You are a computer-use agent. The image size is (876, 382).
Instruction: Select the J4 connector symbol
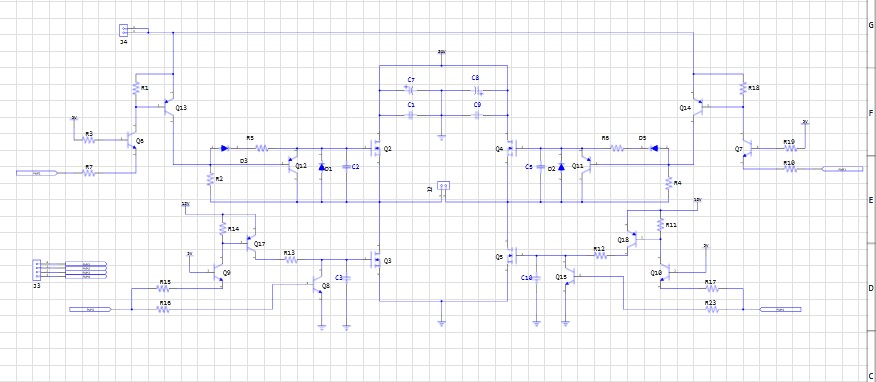pyautogui.click(x=123, y=30)
